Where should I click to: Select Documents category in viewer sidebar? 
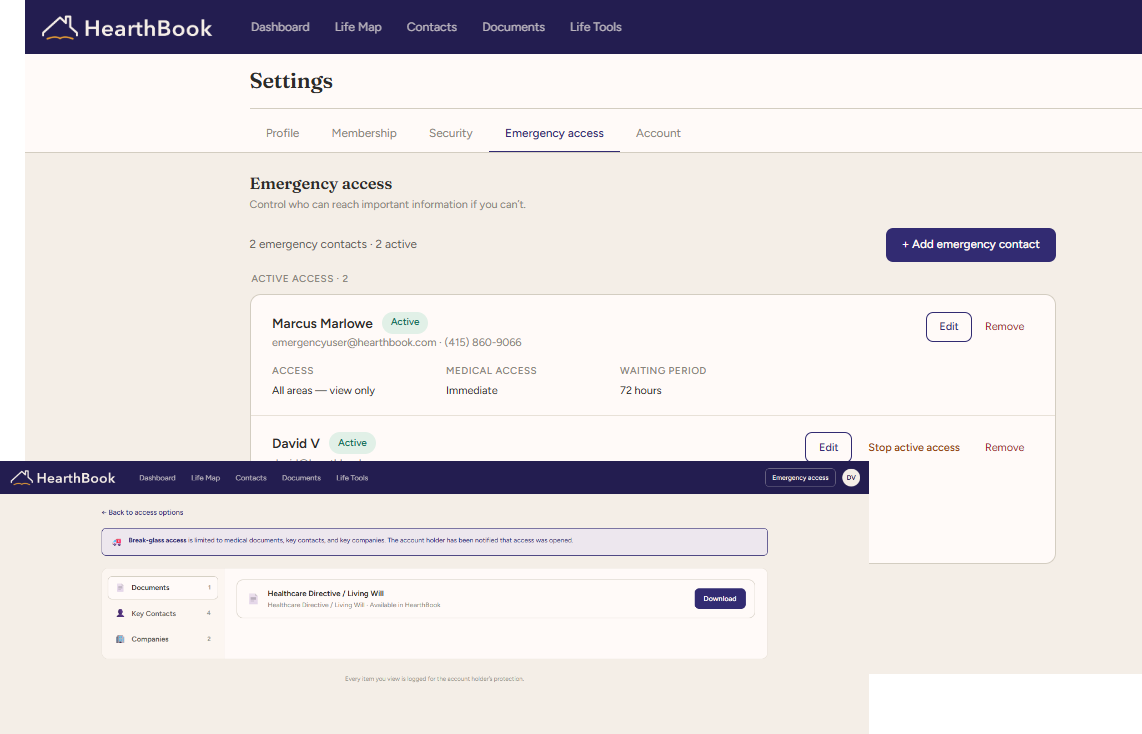[162, 588]
